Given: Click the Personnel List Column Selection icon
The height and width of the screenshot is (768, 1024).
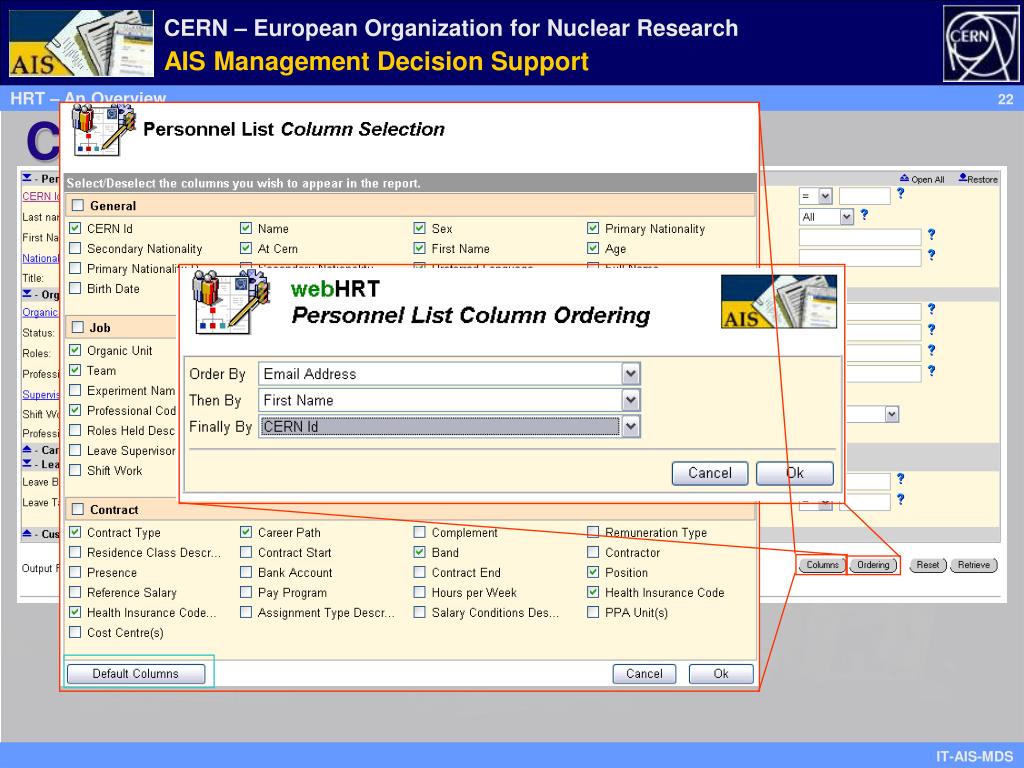Looking at the screenshot, I should 103,130.
